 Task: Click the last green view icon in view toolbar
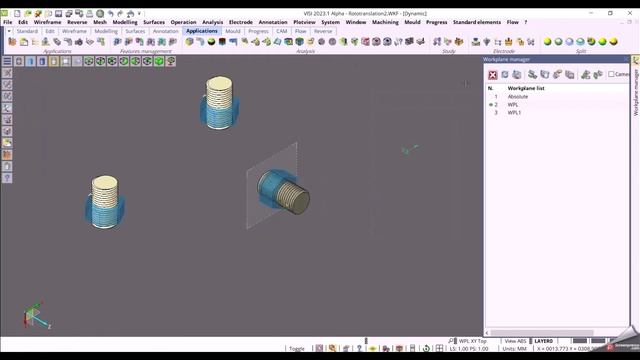pyautogui.click(x=171, y=61)
